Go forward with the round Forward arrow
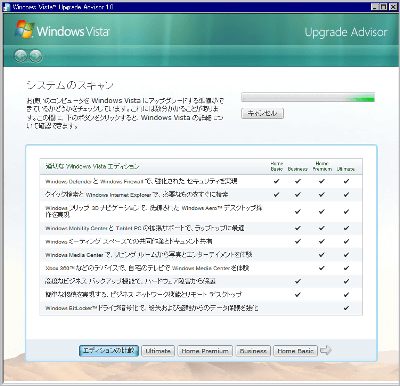 (x=36, y=56)
